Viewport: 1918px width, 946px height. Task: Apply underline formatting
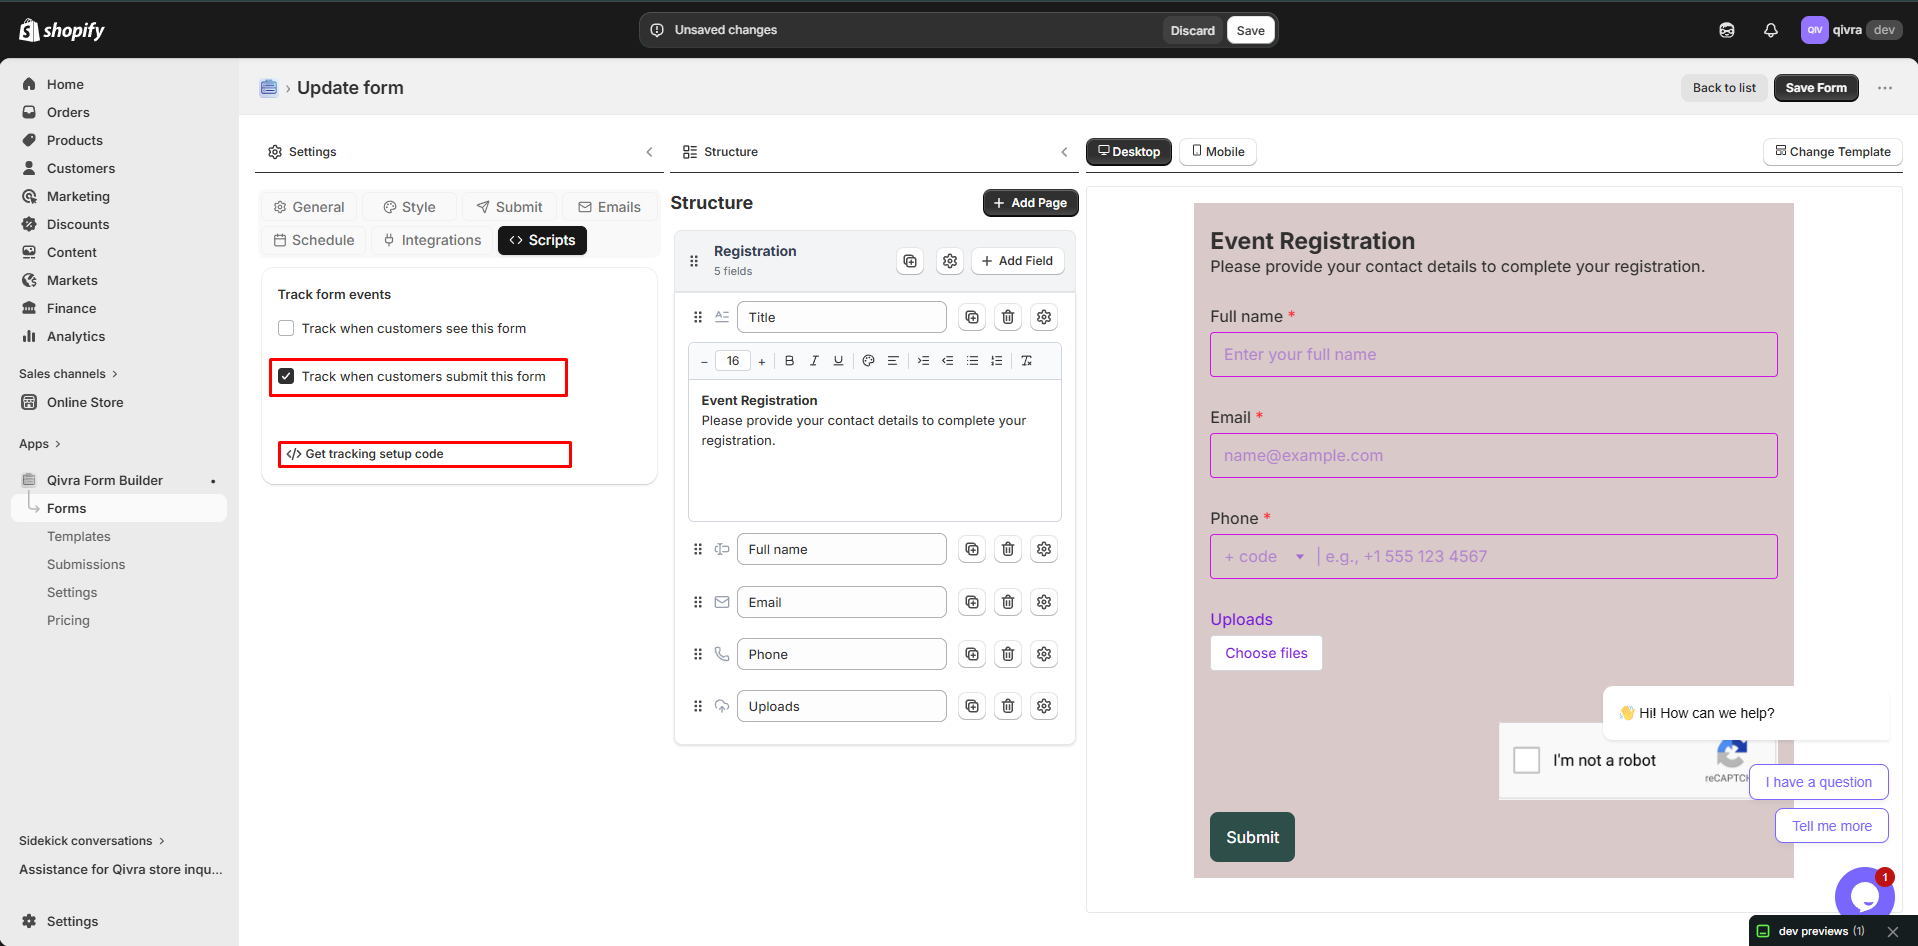(x=838, y=361)
